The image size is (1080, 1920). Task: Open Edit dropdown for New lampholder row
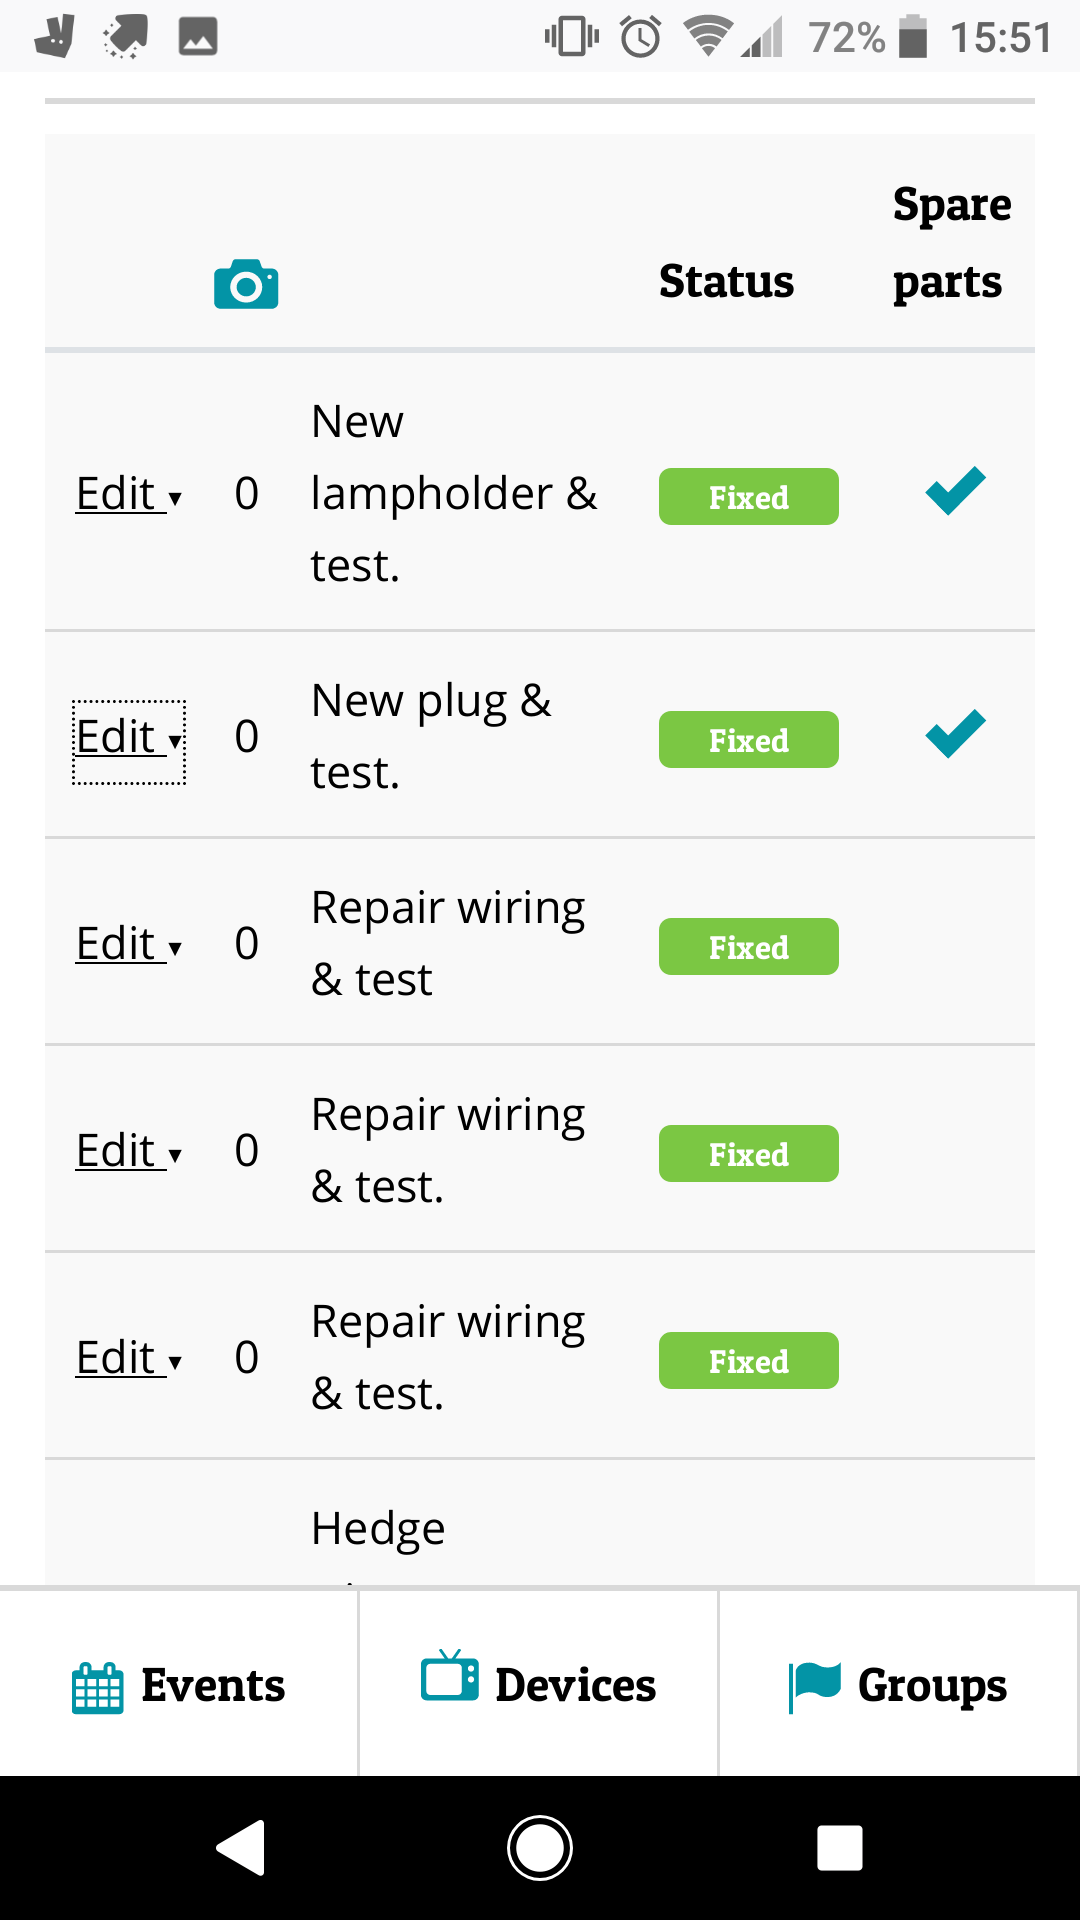[128, 494]
